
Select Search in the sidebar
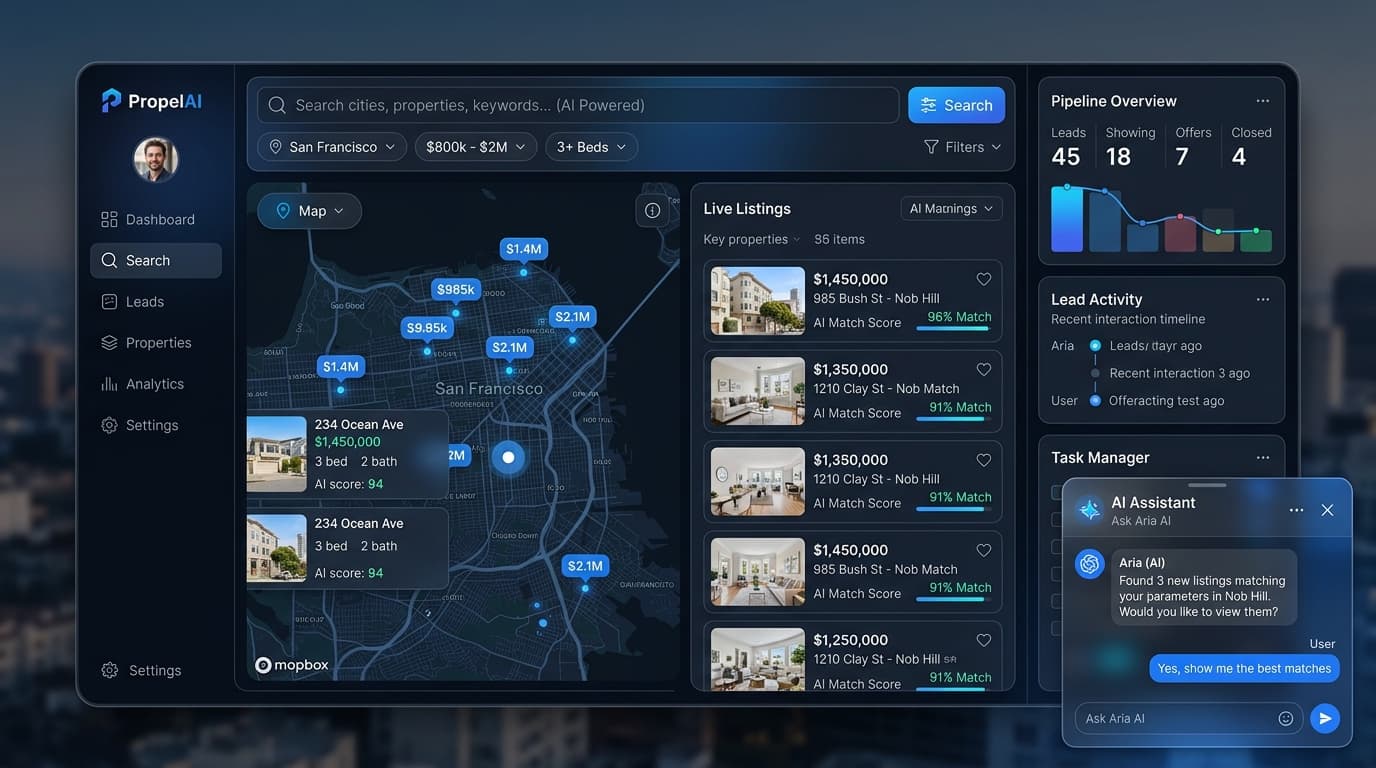point(156,260)
